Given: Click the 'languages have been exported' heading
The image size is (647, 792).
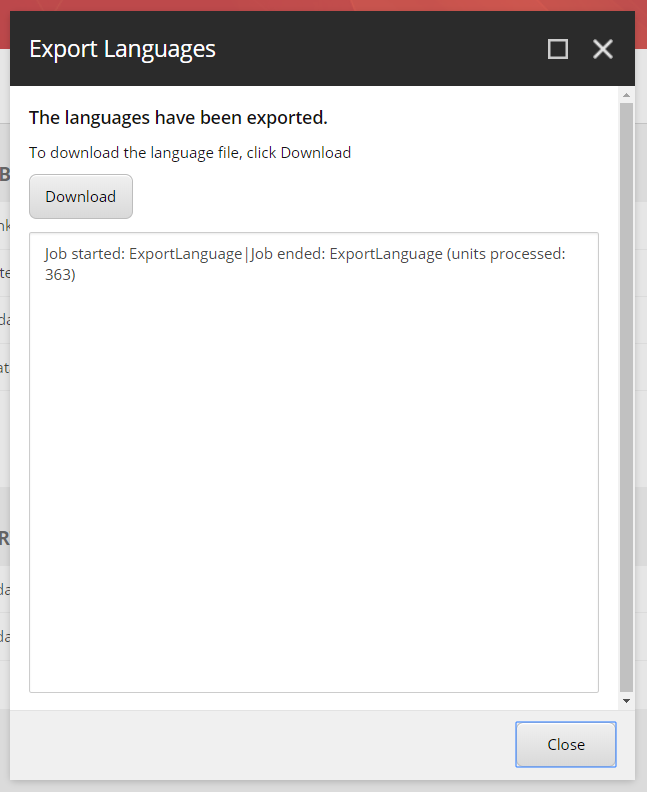Looking at the screenshot, I should (x=178, y=118).
